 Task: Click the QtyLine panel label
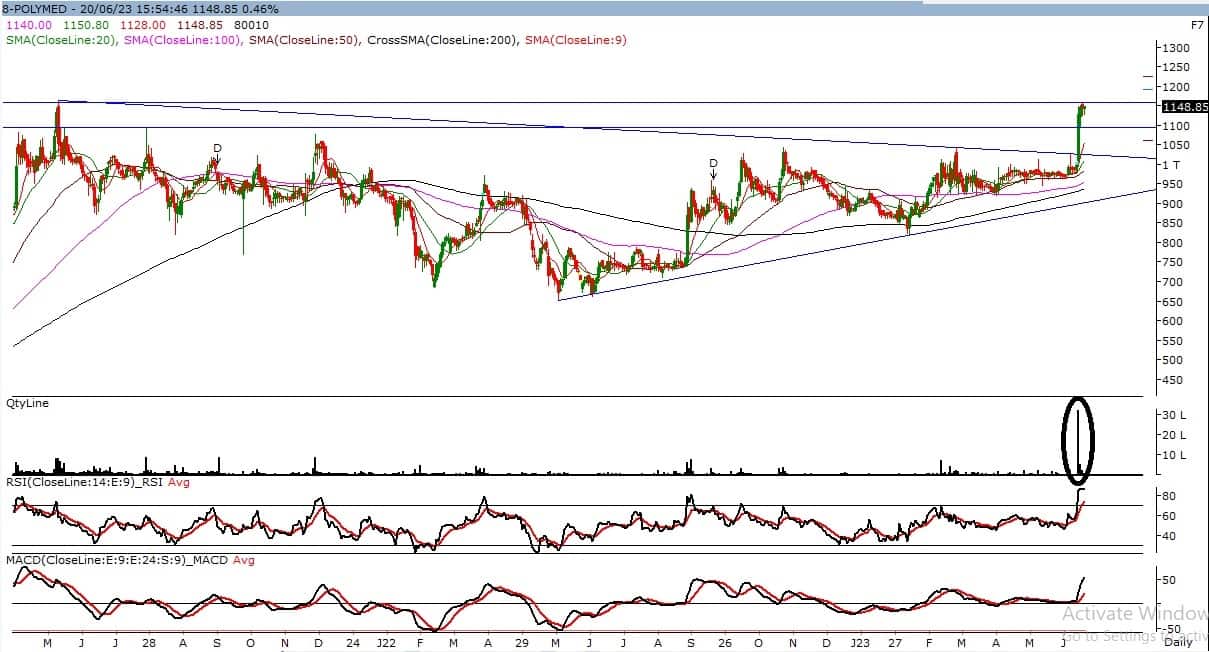28,403
